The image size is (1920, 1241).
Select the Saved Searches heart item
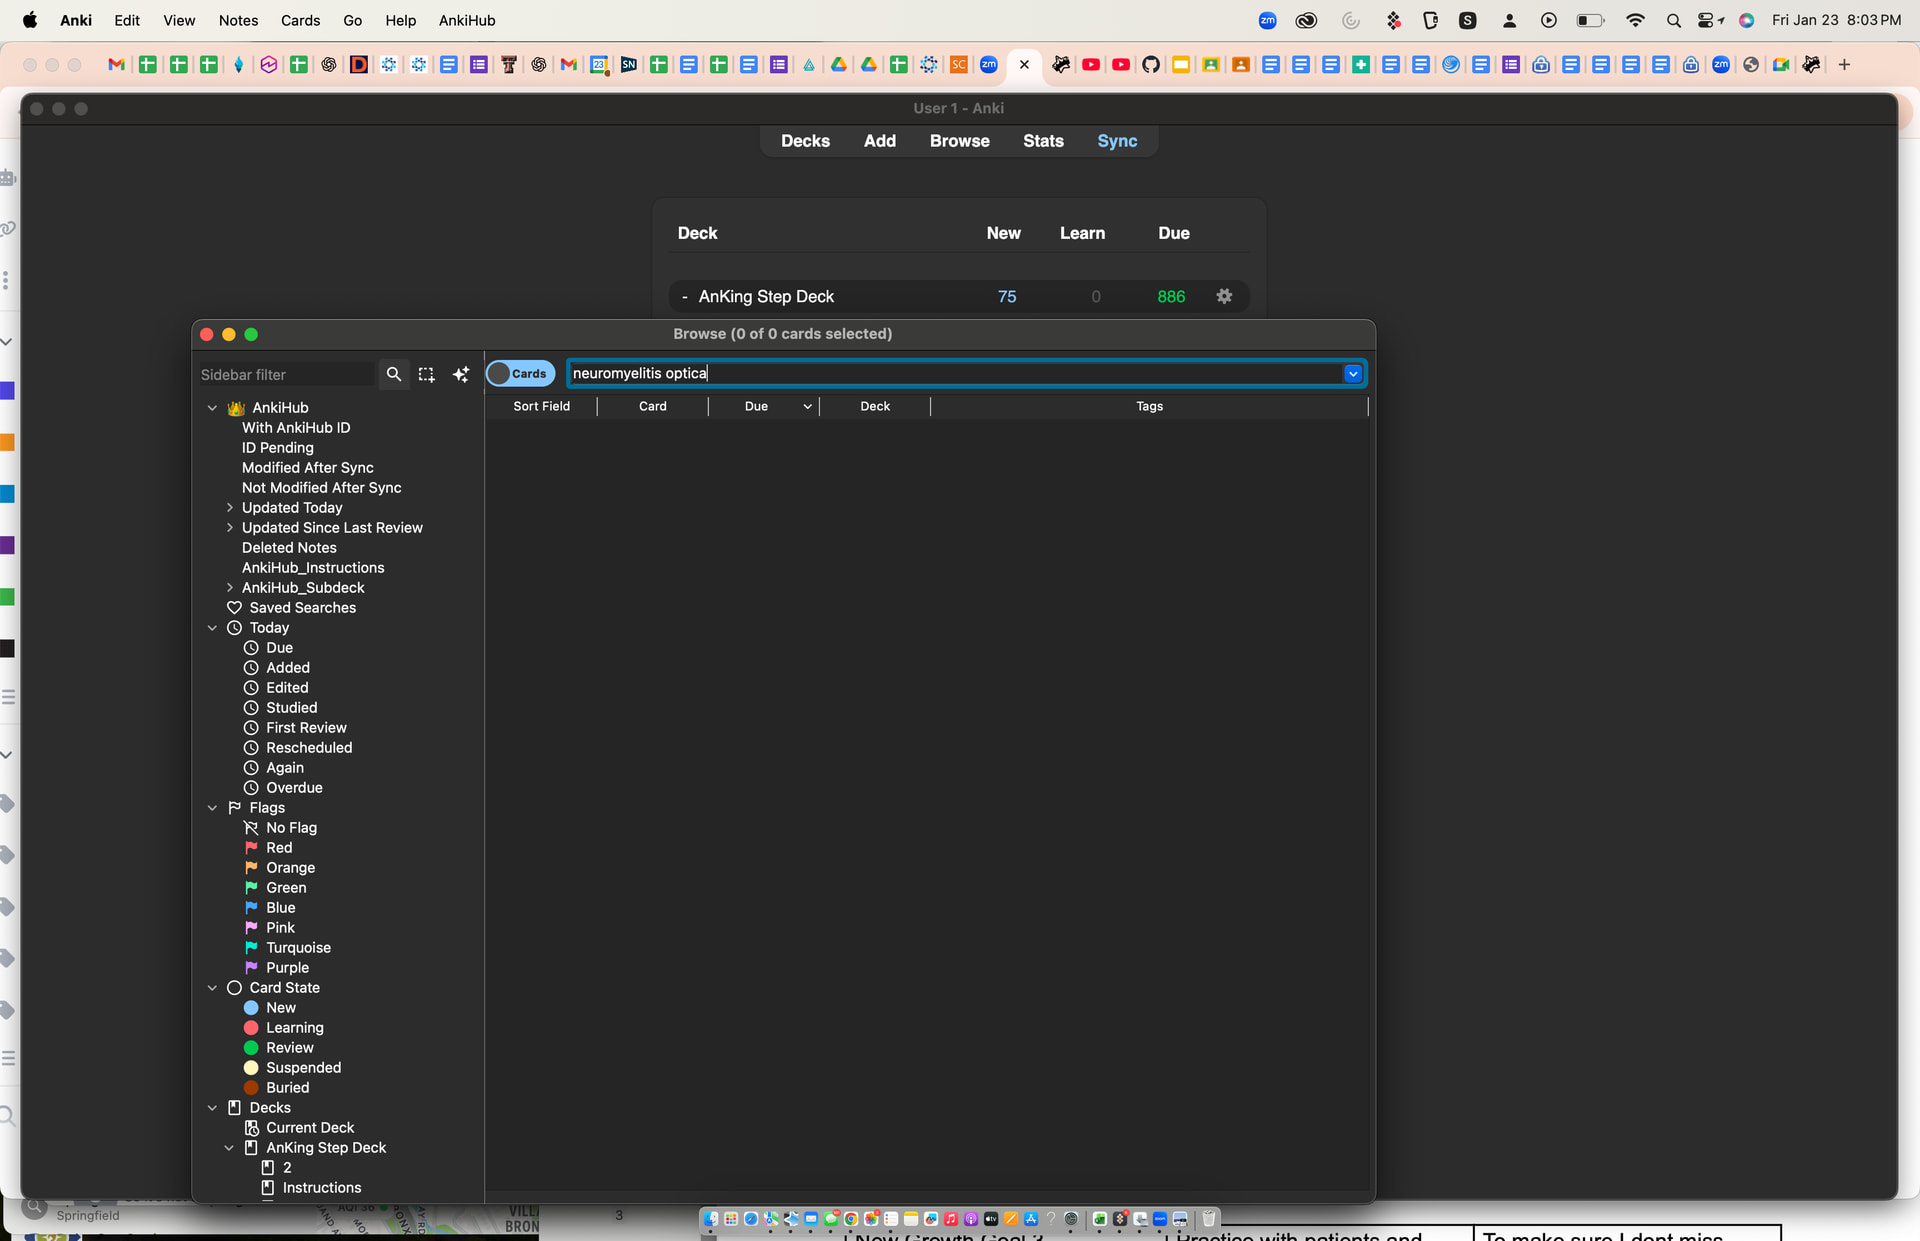point(302,608)
